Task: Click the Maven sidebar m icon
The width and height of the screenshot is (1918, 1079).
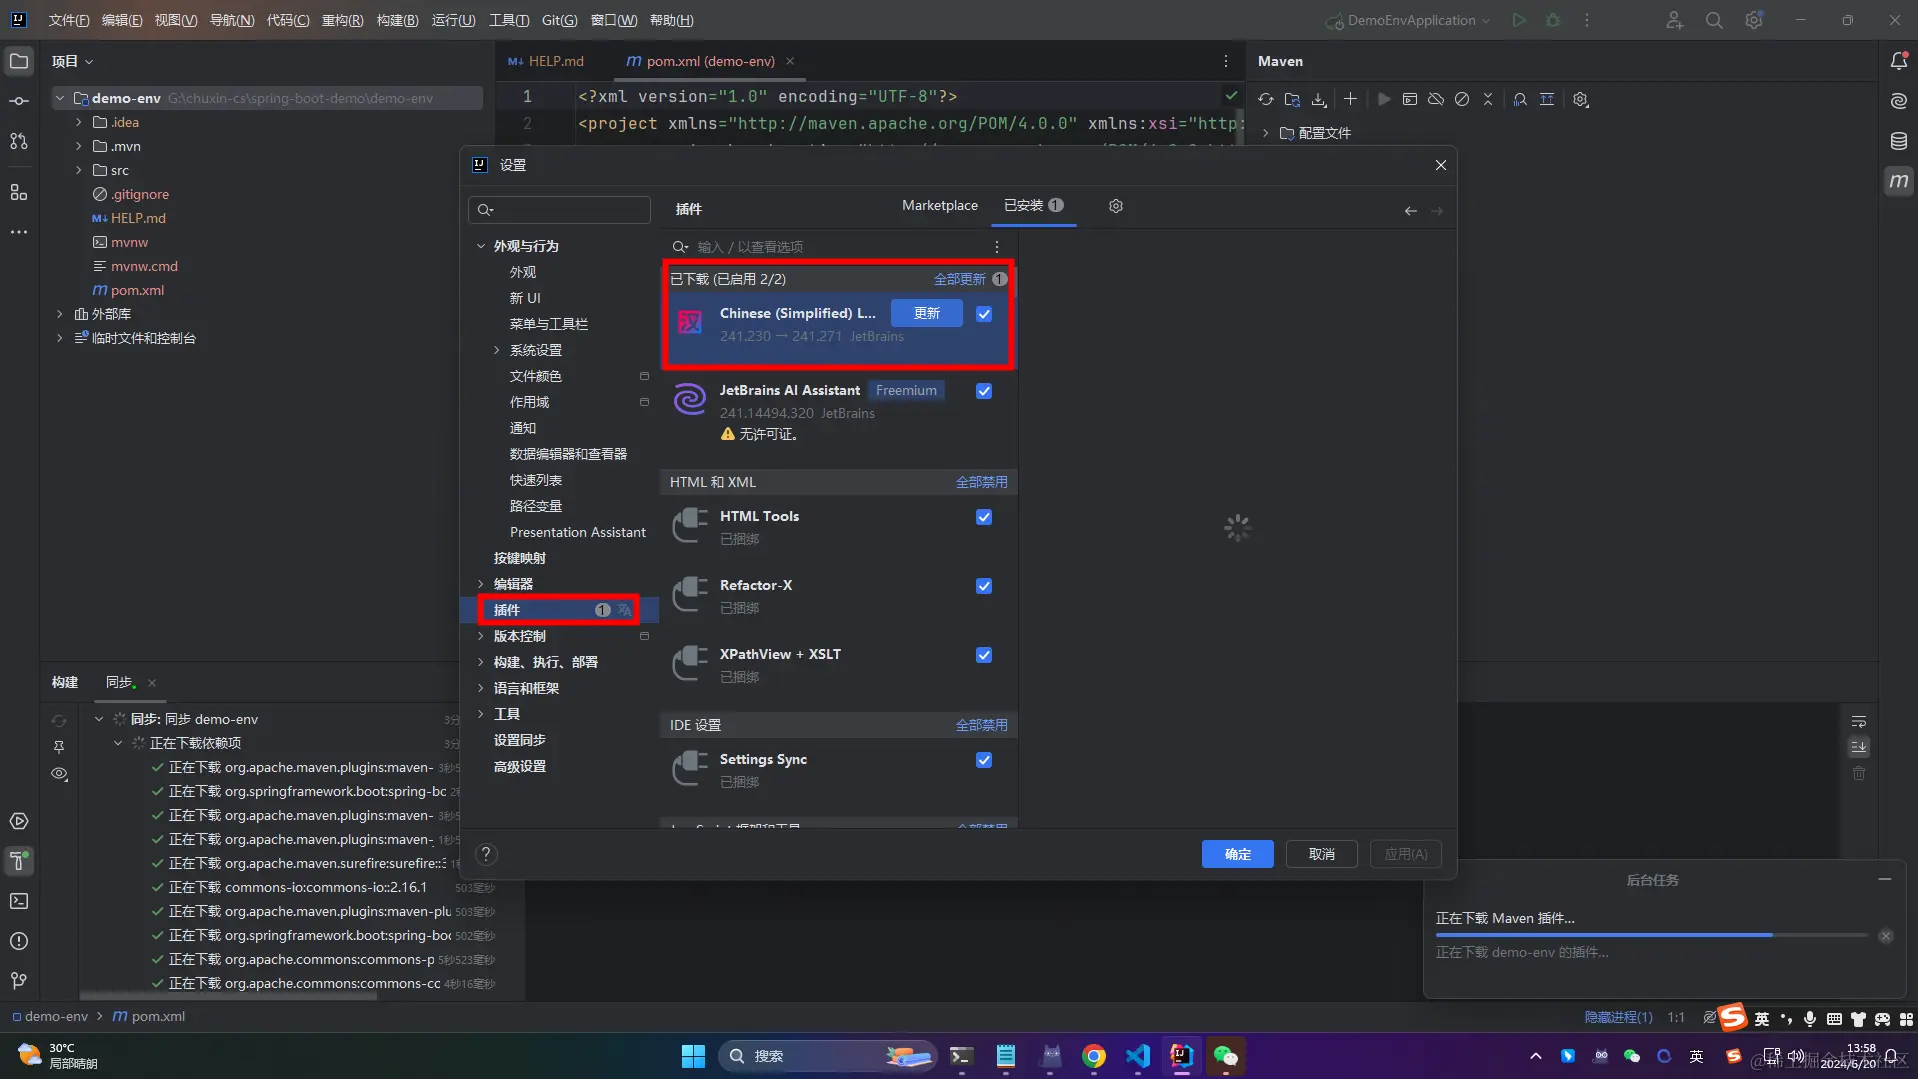Action: 1899,181
